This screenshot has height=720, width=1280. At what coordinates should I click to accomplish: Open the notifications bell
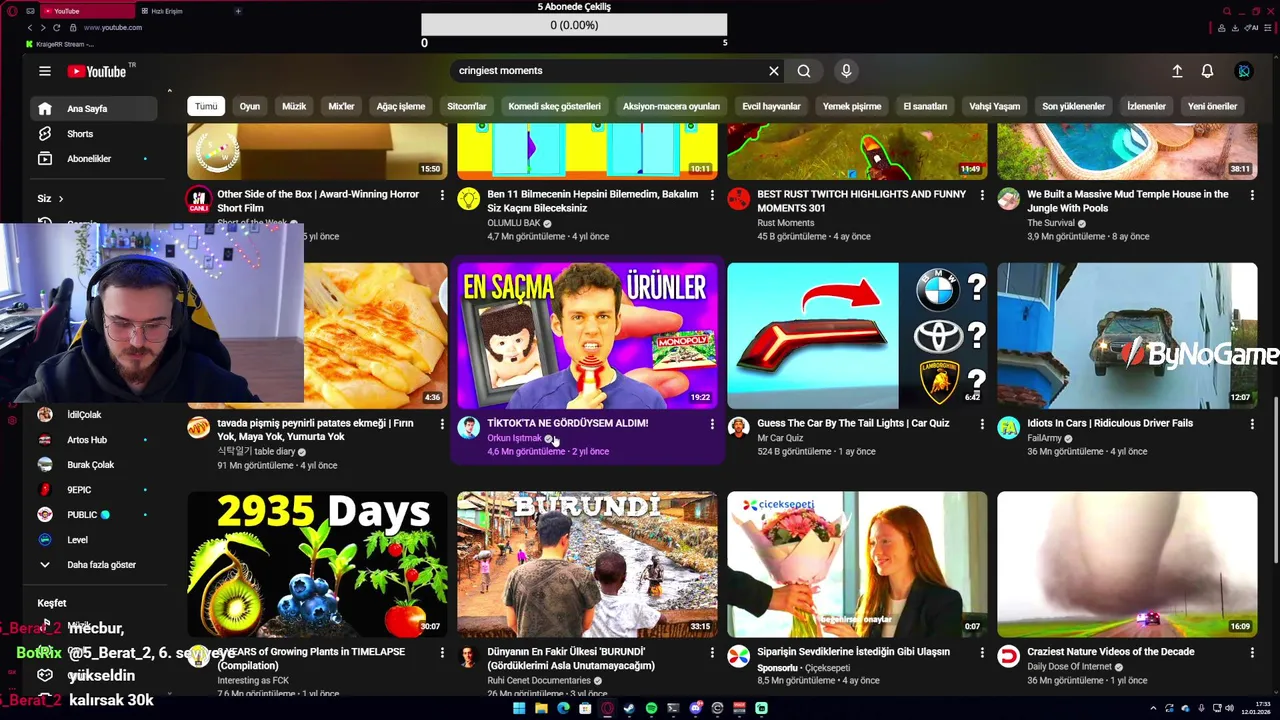click(1207, 71)
